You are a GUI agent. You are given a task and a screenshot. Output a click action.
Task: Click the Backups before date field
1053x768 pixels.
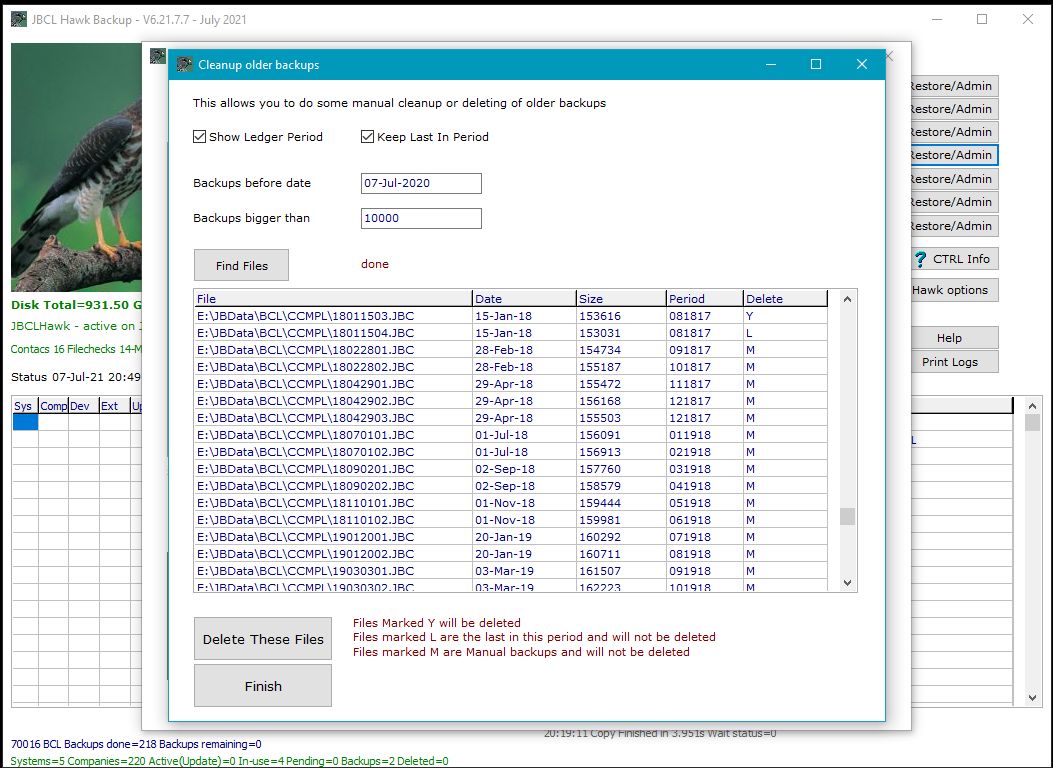(421, 183)
